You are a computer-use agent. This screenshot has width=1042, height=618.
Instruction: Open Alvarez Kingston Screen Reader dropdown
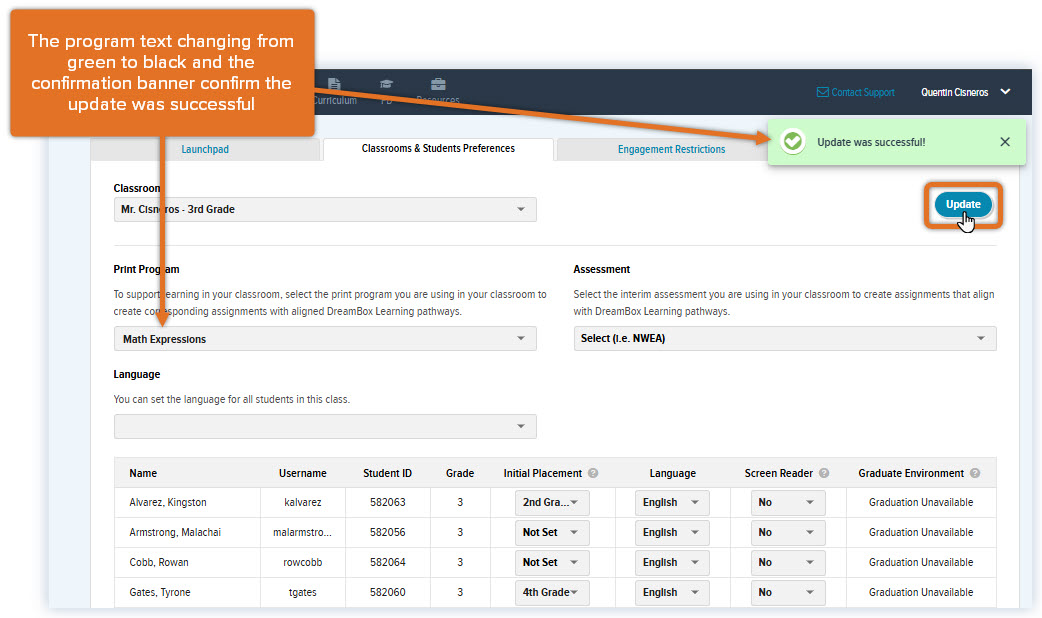(x=788, y=502)
